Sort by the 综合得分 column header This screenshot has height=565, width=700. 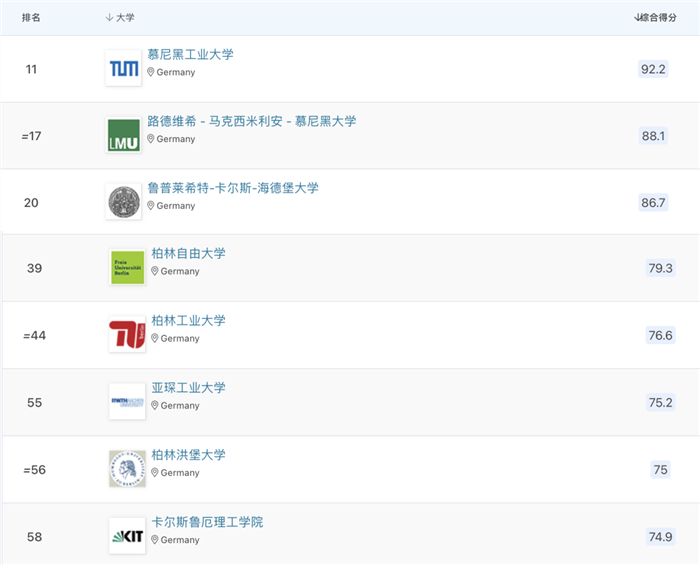pyautogui.click(x=655, y=17)
